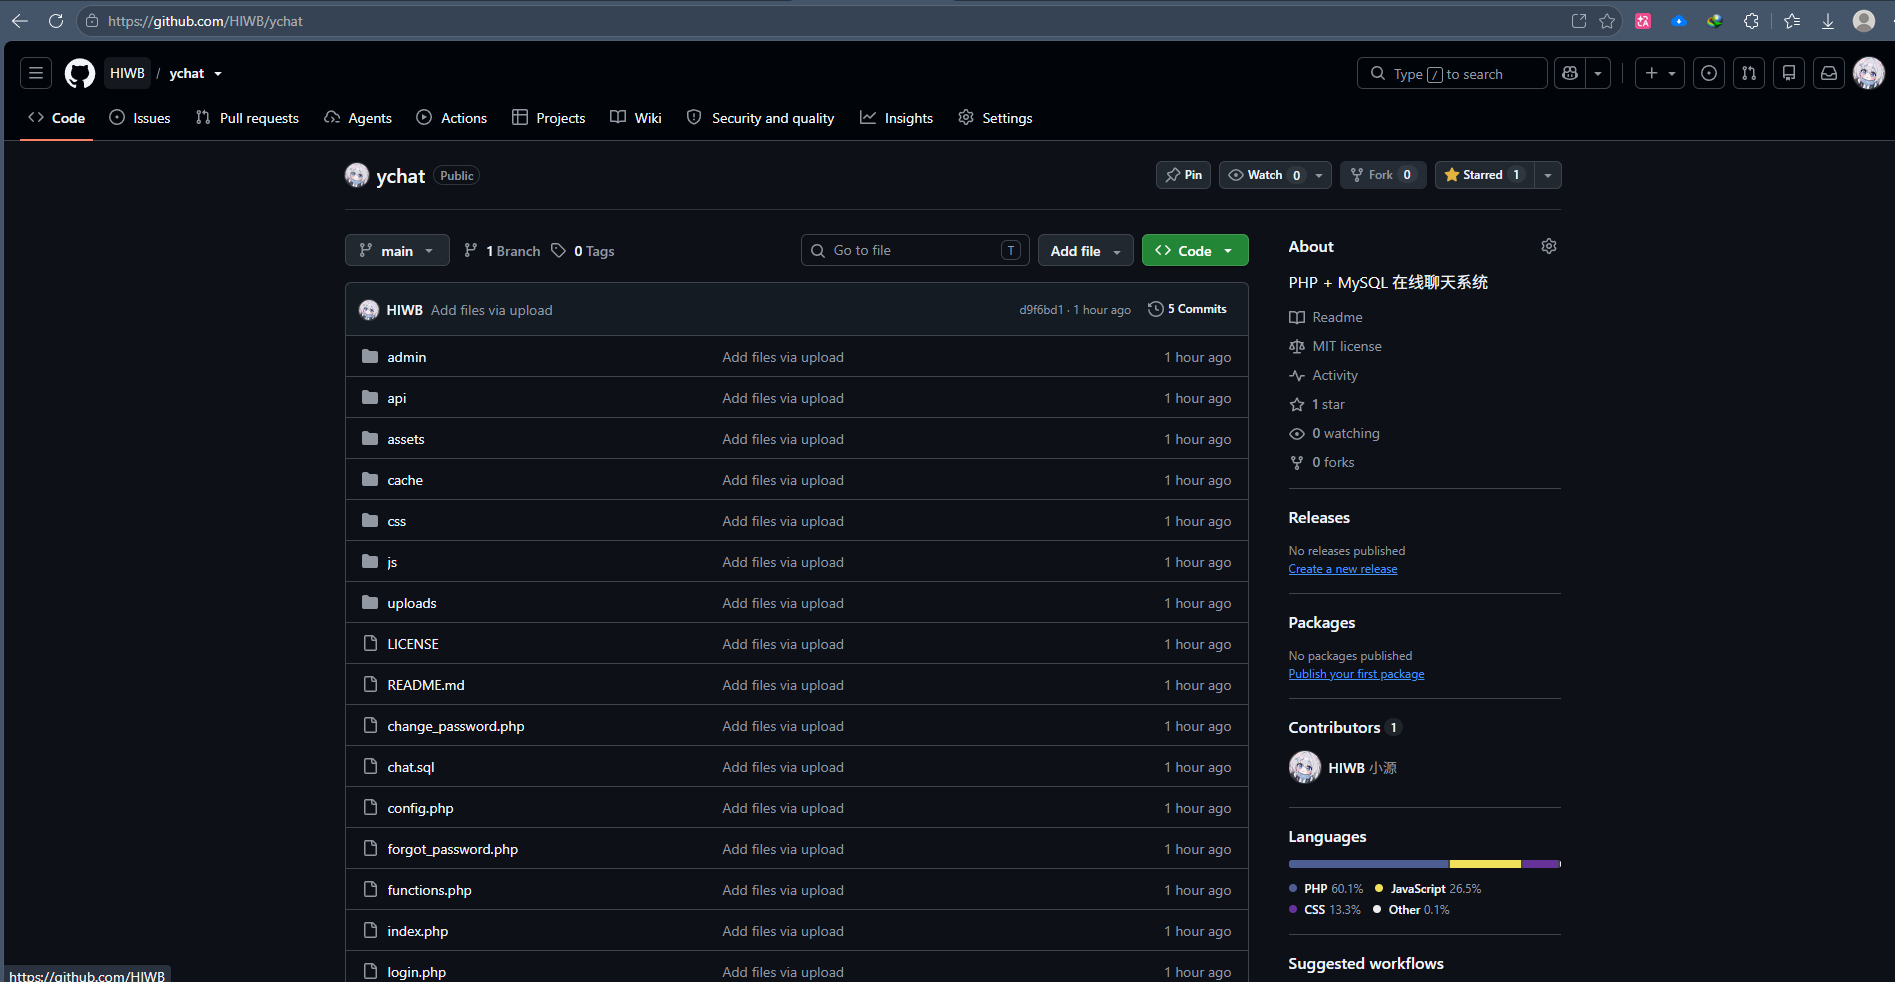
Task: Open the main branch switcher dropdown
Action: (x=397, y=250)
